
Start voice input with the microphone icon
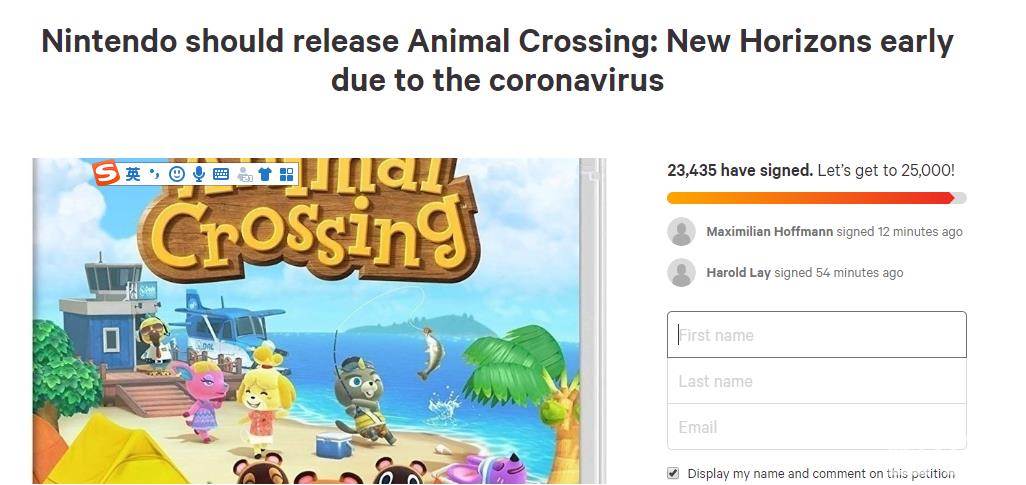[199, 174]
